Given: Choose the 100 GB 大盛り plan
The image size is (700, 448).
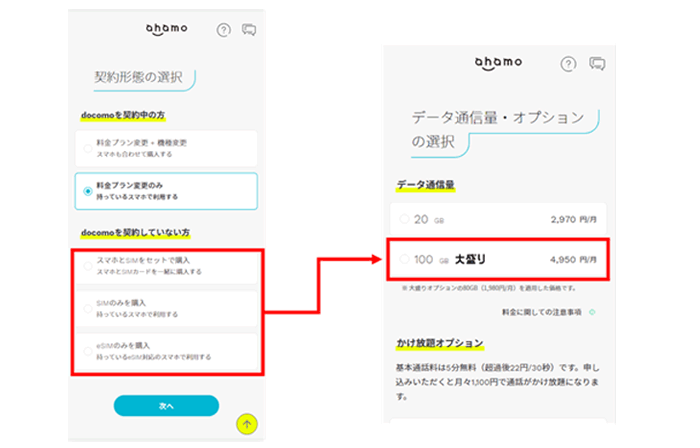Looking at the screenshot, I should tap(498, 259).
